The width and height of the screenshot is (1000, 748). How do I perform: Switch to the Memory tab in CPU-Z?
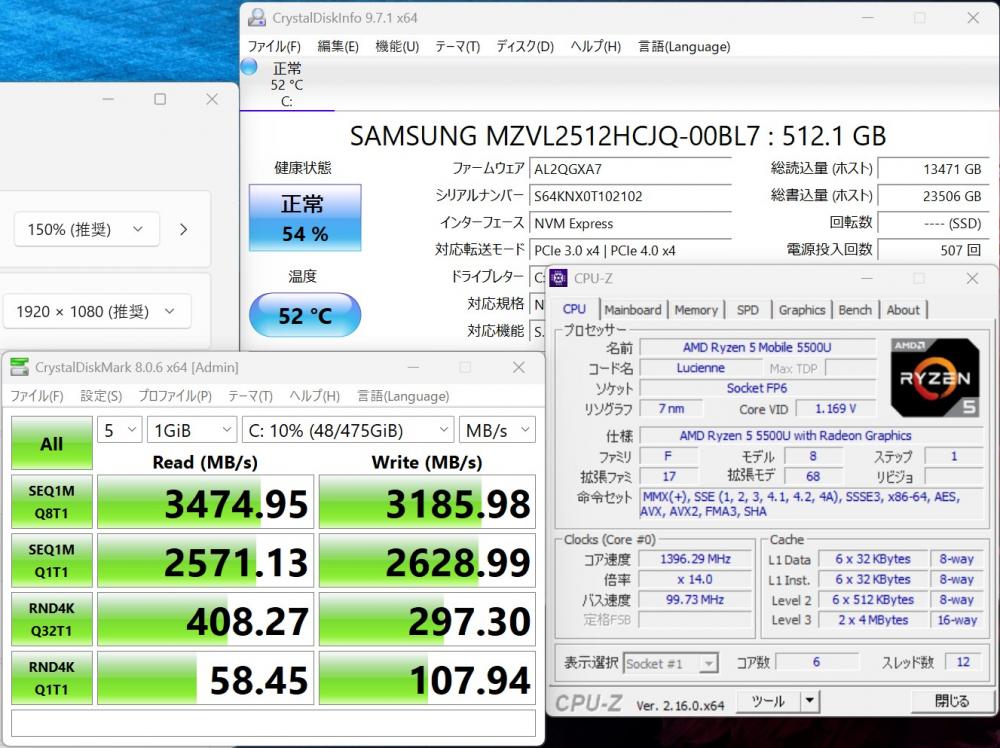[x=696, y=310]
